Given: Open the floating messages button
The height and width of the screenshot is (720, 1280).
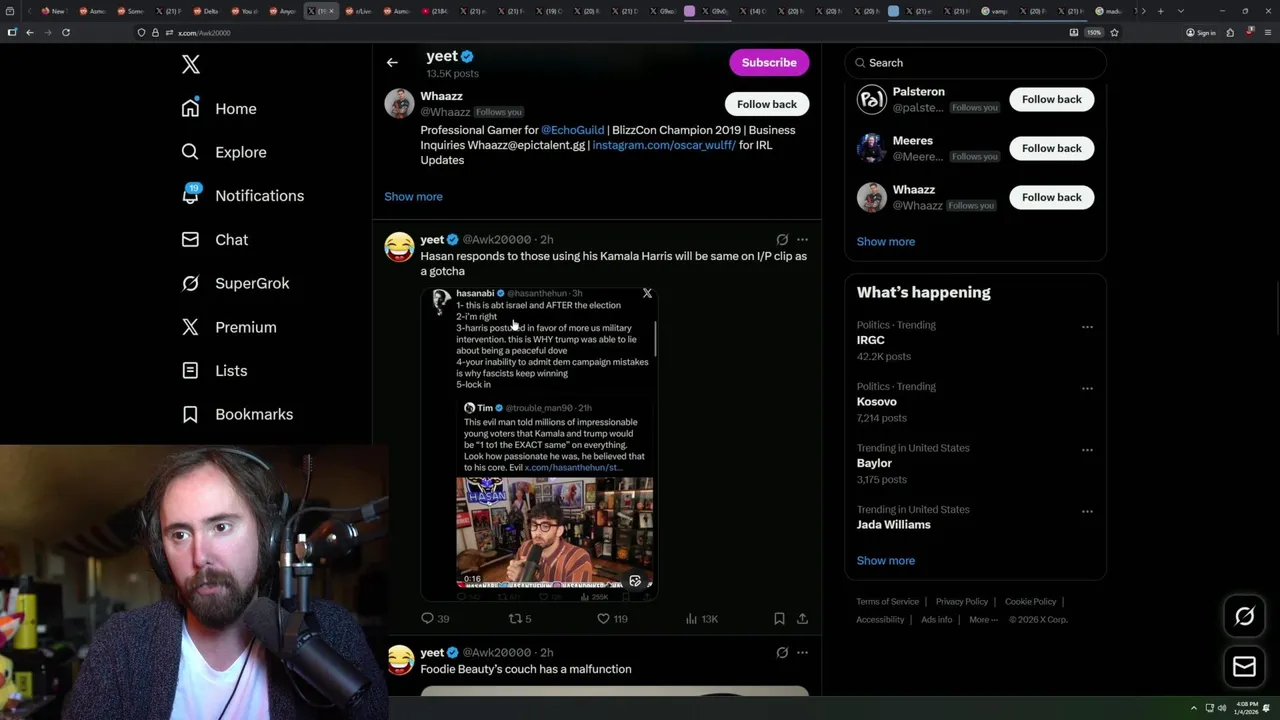Looking at the screenshot, I should coord(1244,666).
